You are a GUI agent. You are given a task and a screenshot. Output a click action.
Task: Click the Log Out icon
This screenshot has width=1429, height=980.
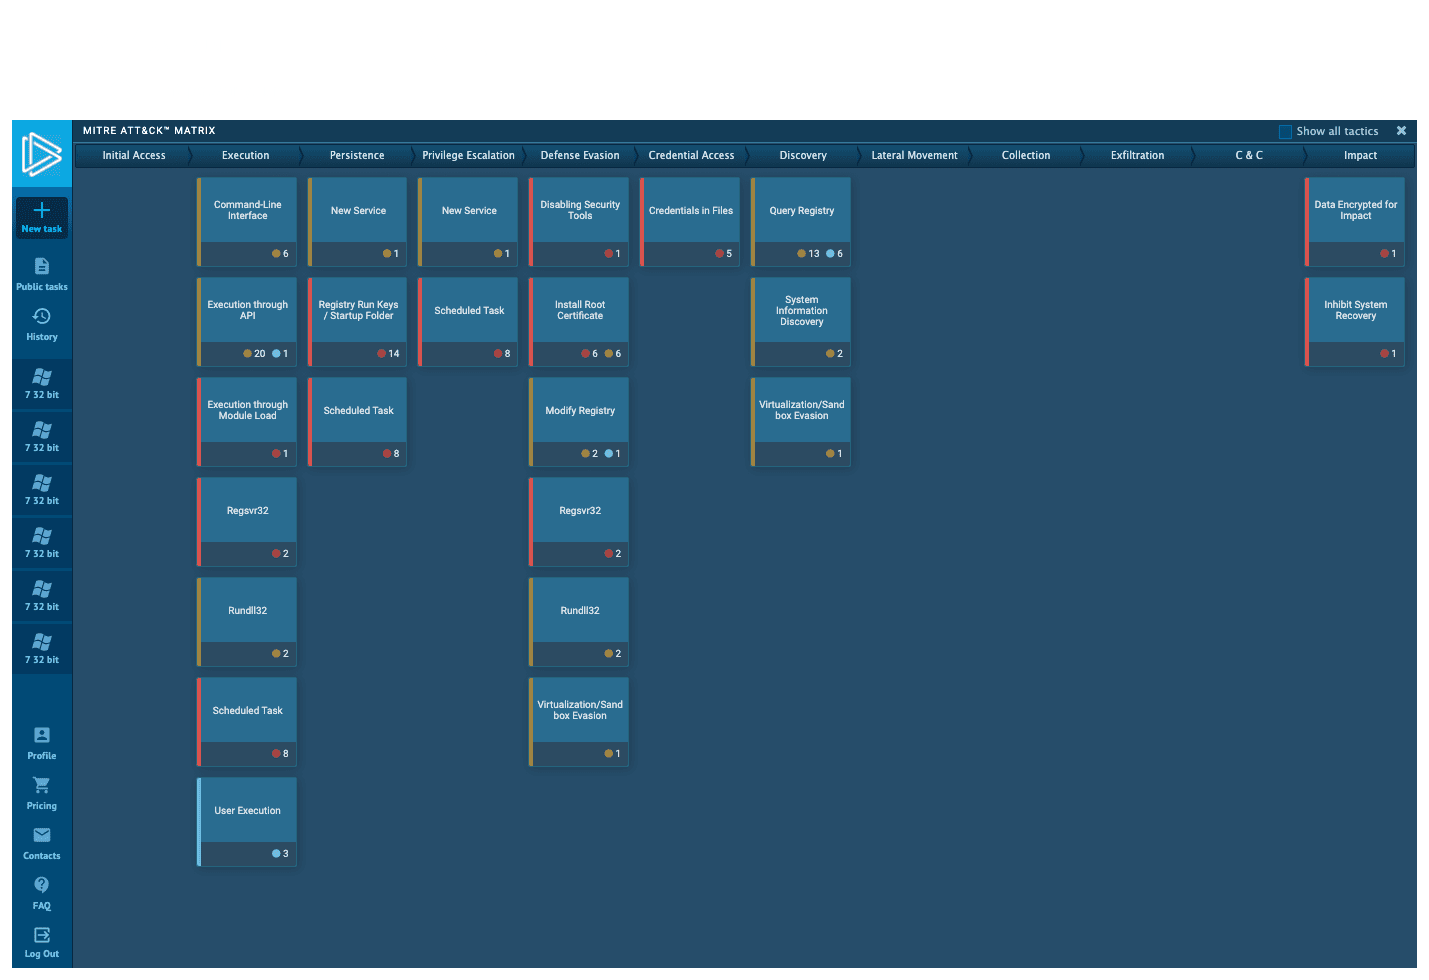coord(42,936)
